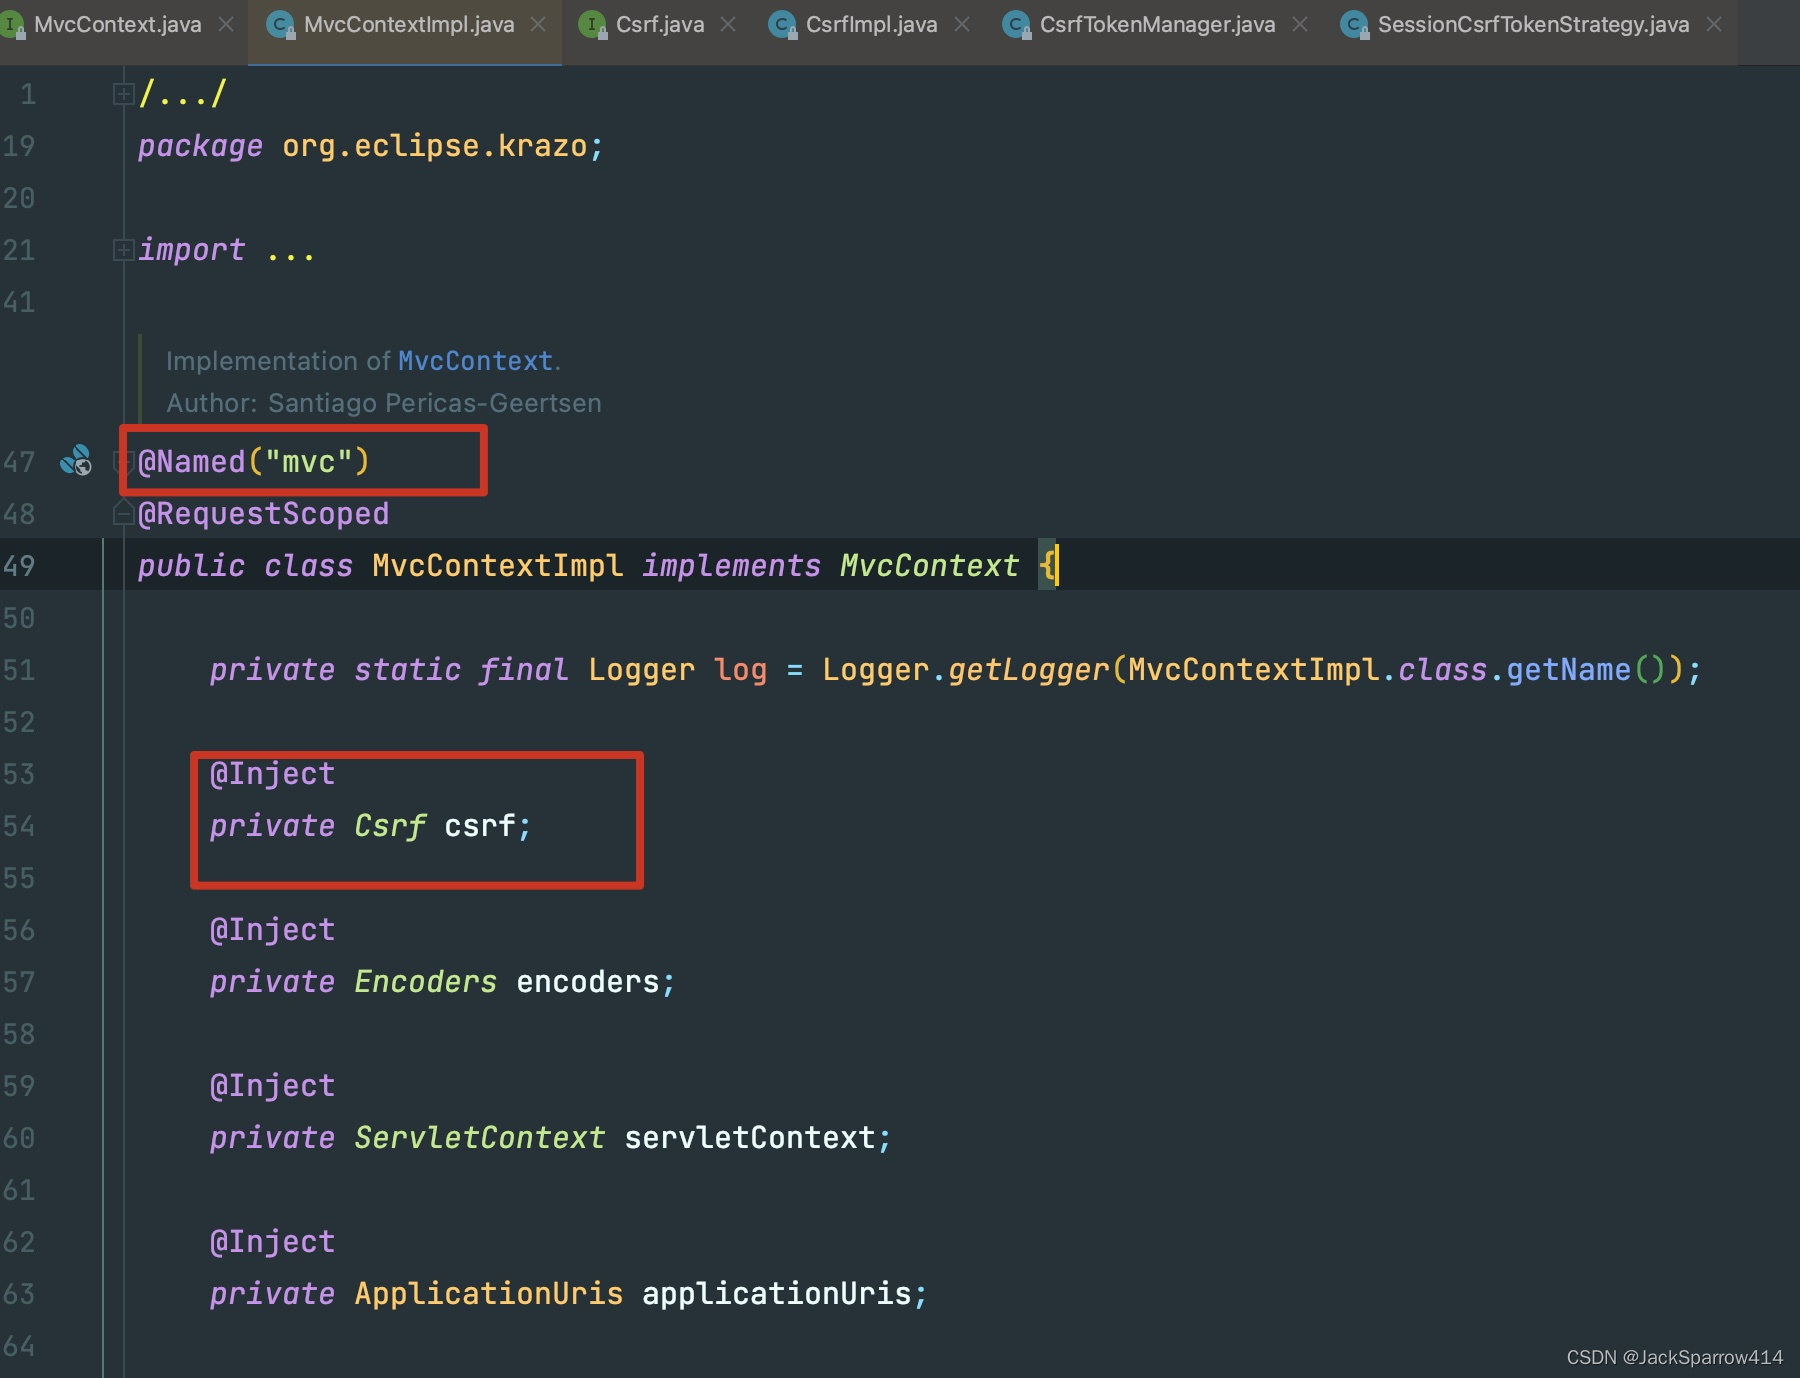Screen dimensions: 1800x1378
Task: Click the package org.eclipse.krazo declaration
Action: [371, 146]
